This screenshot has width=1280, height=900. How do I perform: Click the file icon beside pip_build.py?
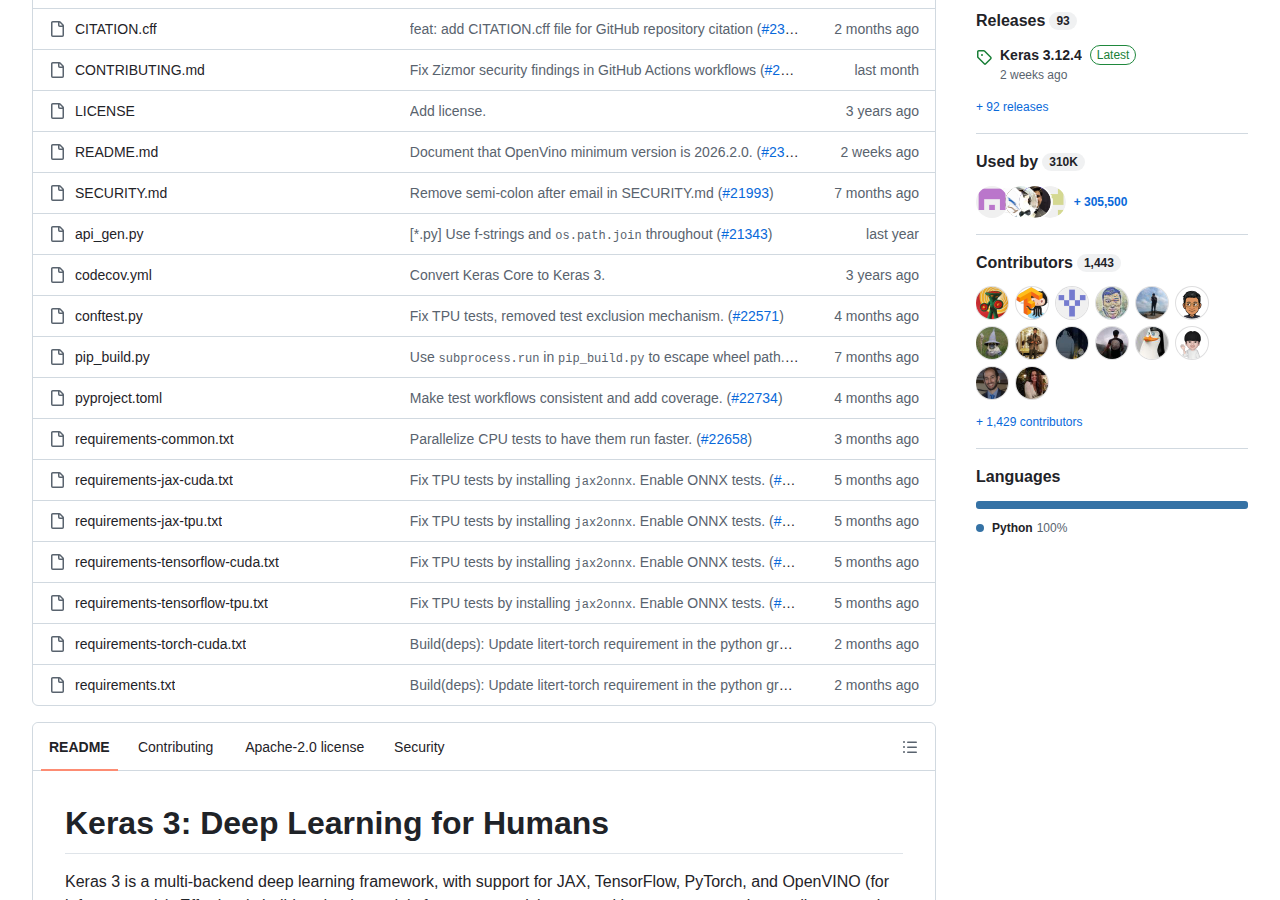(x=57, y=357)
